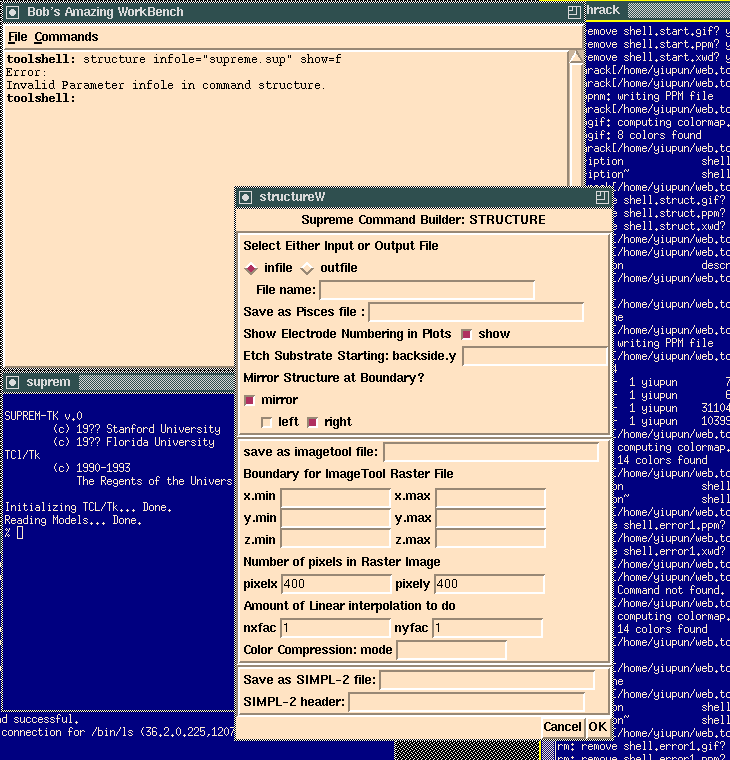Click the Save as SIMPL-2 file field

pos(486,680)
